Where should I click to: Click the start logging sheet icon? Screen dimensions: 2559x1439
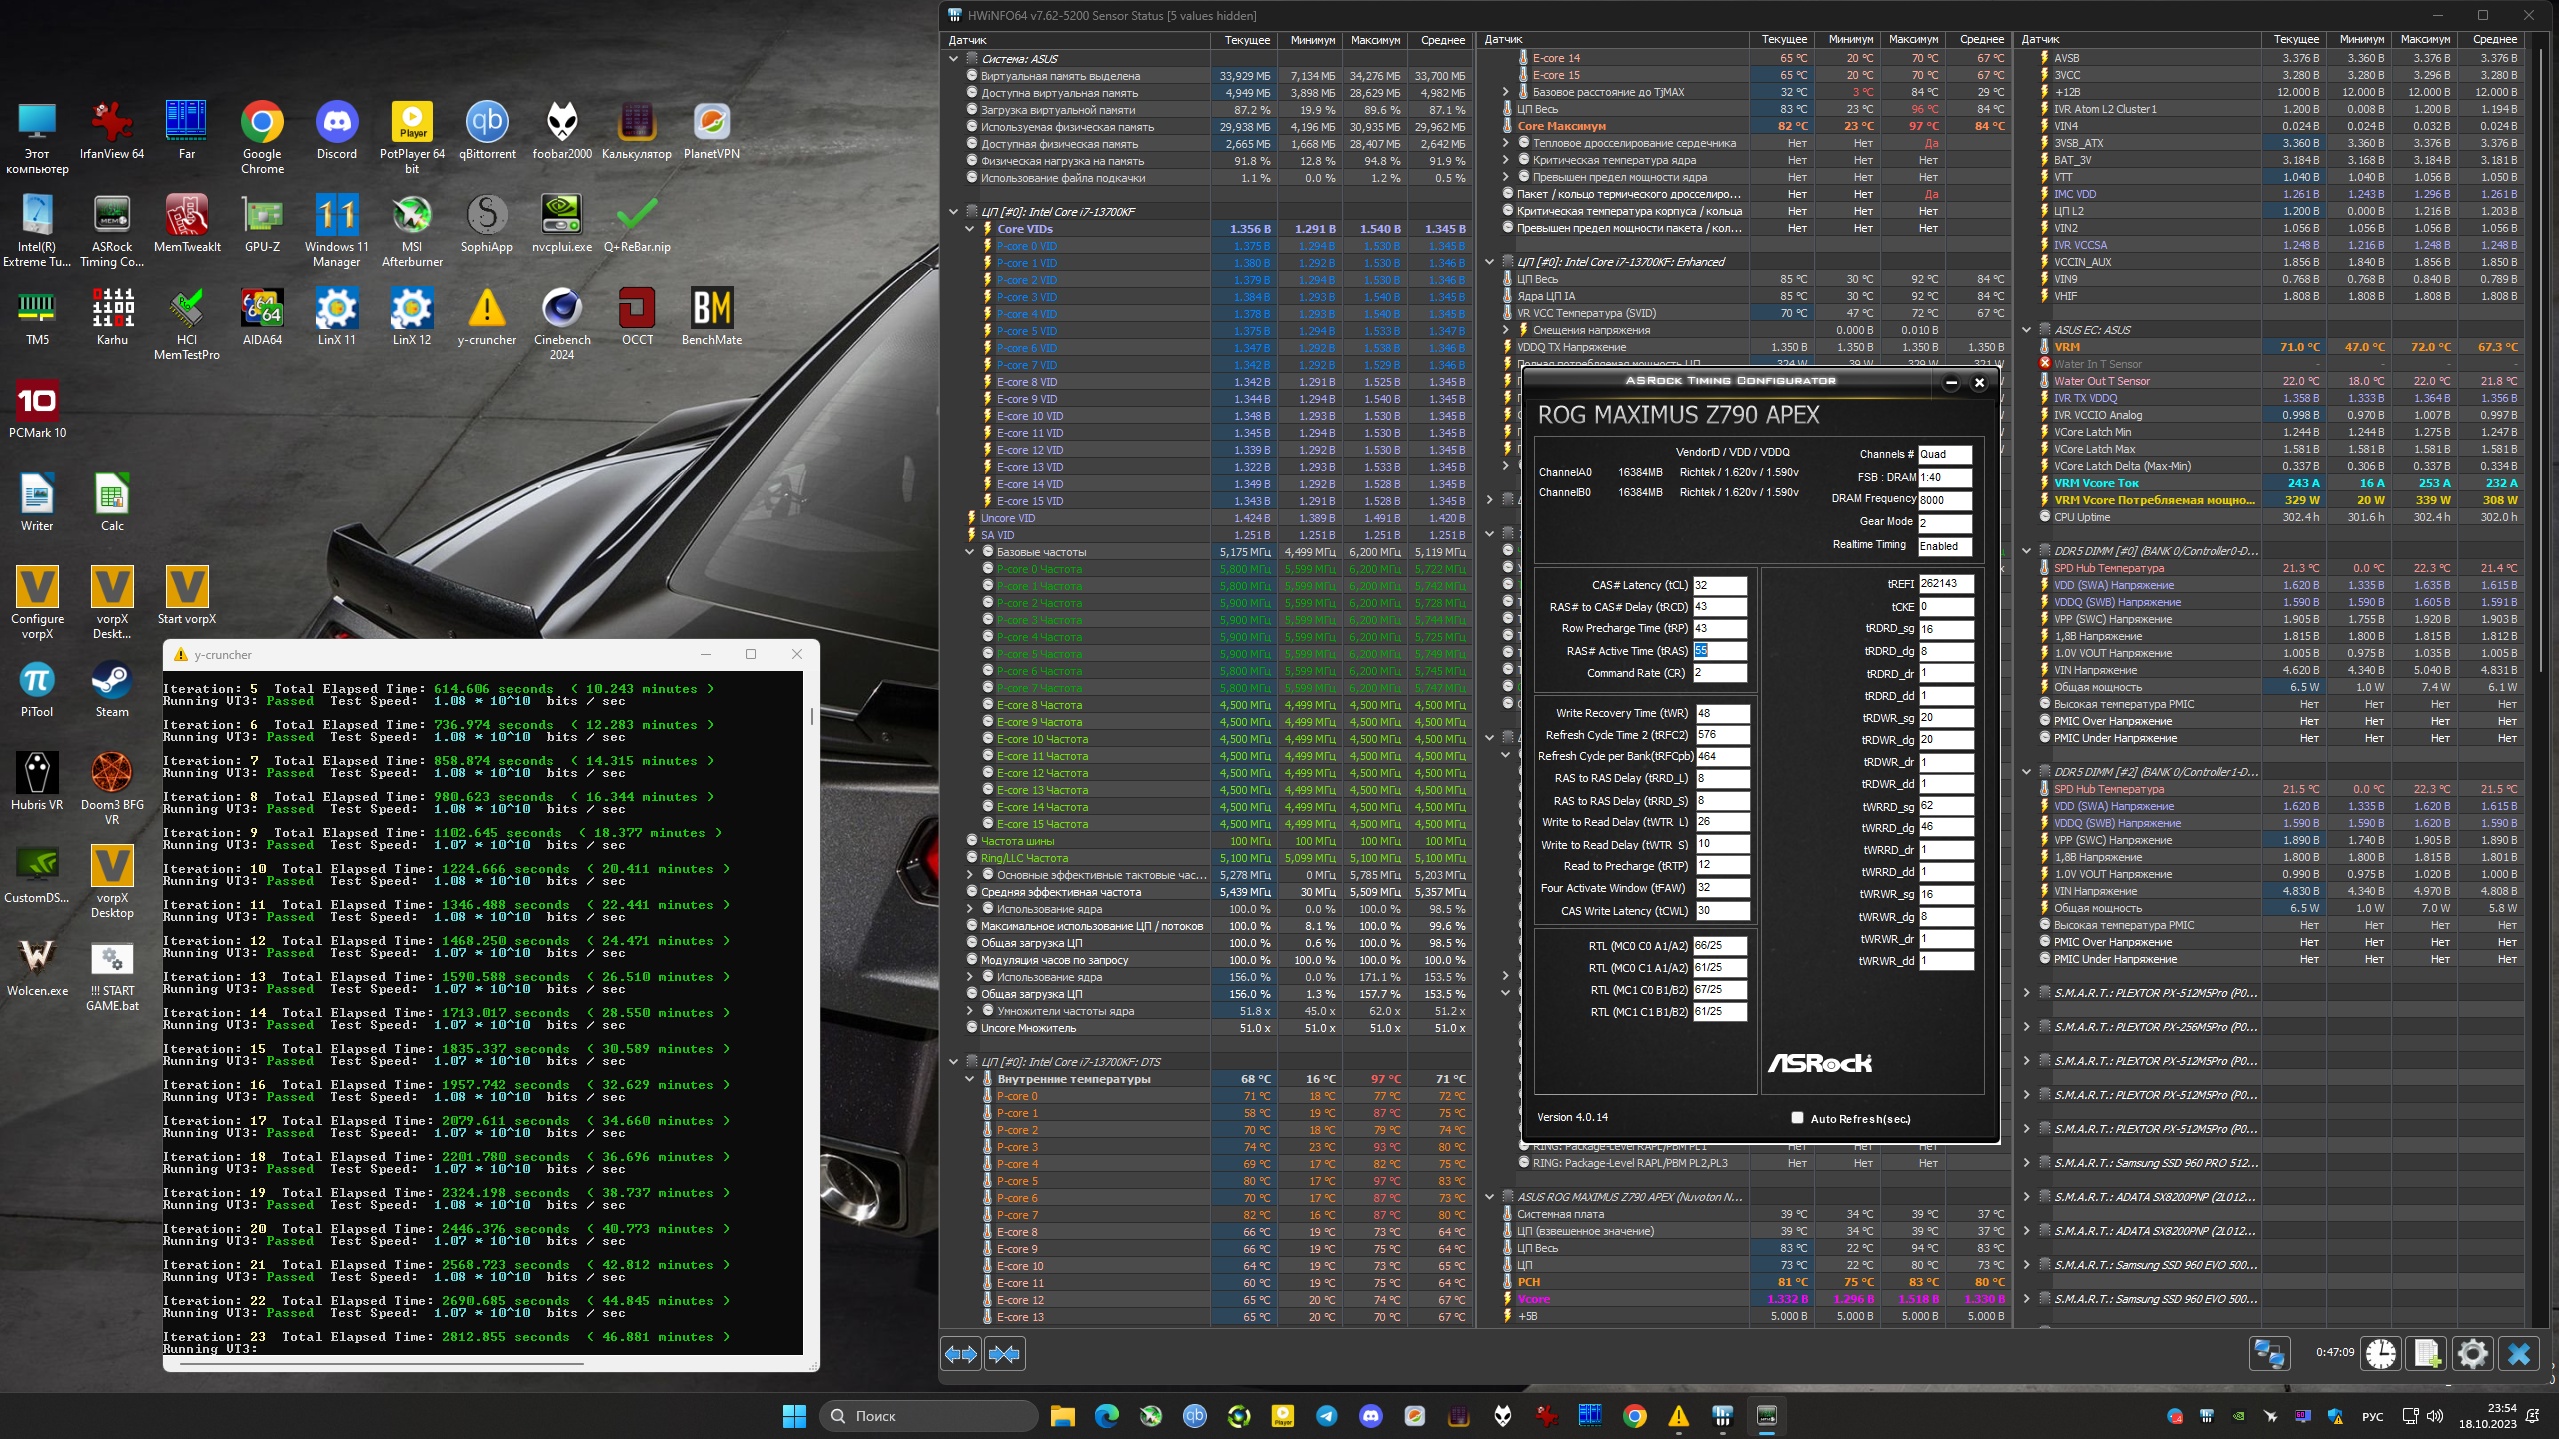(2427, 1354)
